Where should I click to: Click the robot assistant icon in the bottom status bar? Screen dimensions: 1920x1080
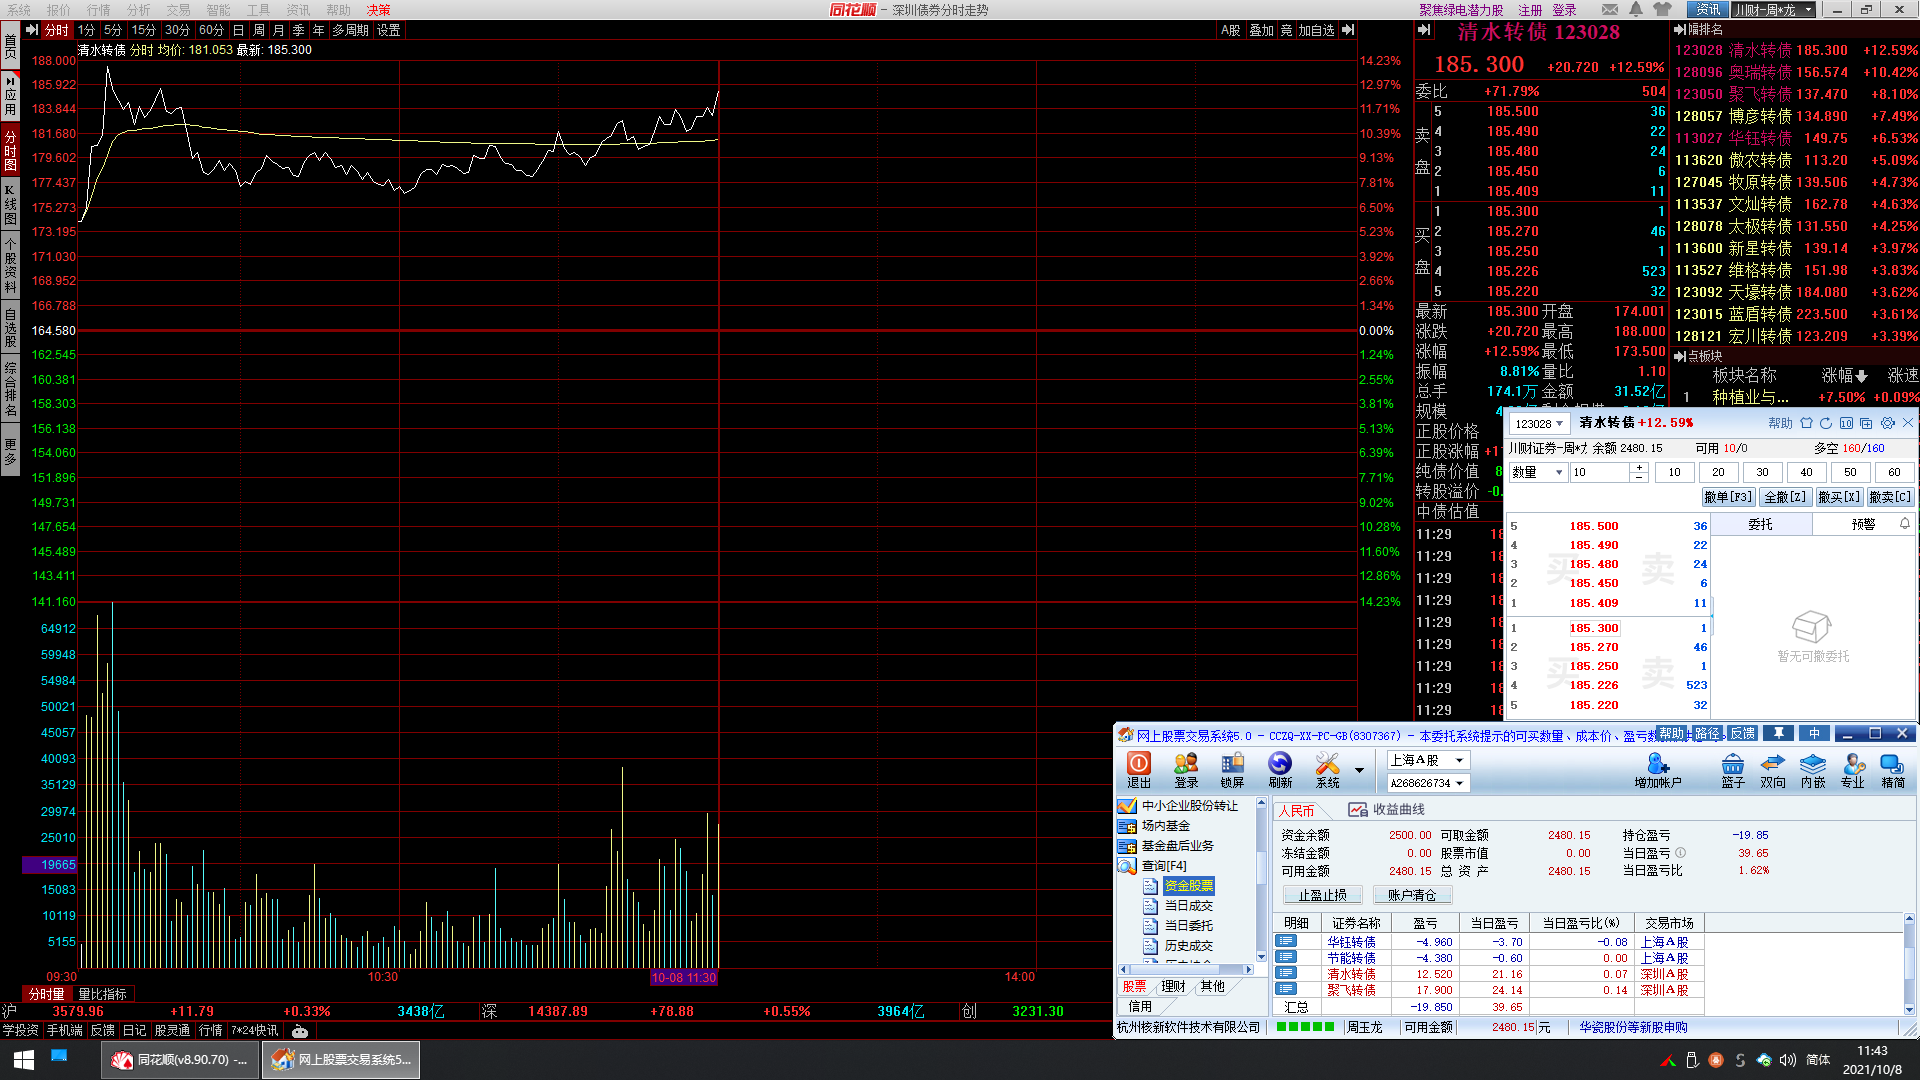pyautogui.click(x=299, y=1030)
